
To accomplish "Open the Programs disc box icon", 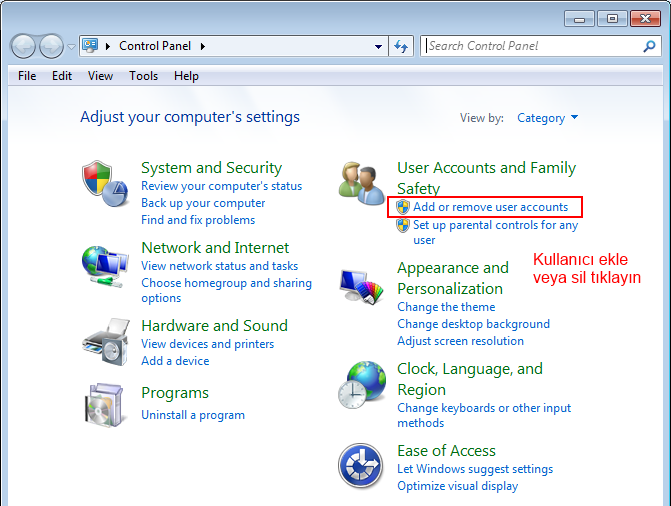I will tap(105, 405).
